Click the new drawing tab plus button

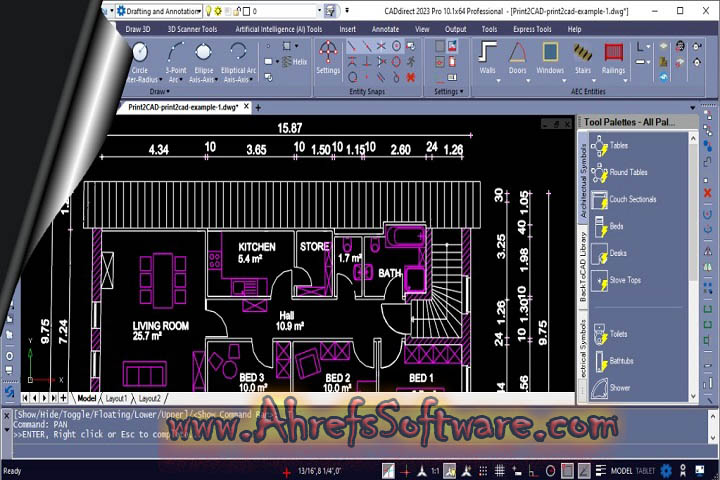pos(259,107)
